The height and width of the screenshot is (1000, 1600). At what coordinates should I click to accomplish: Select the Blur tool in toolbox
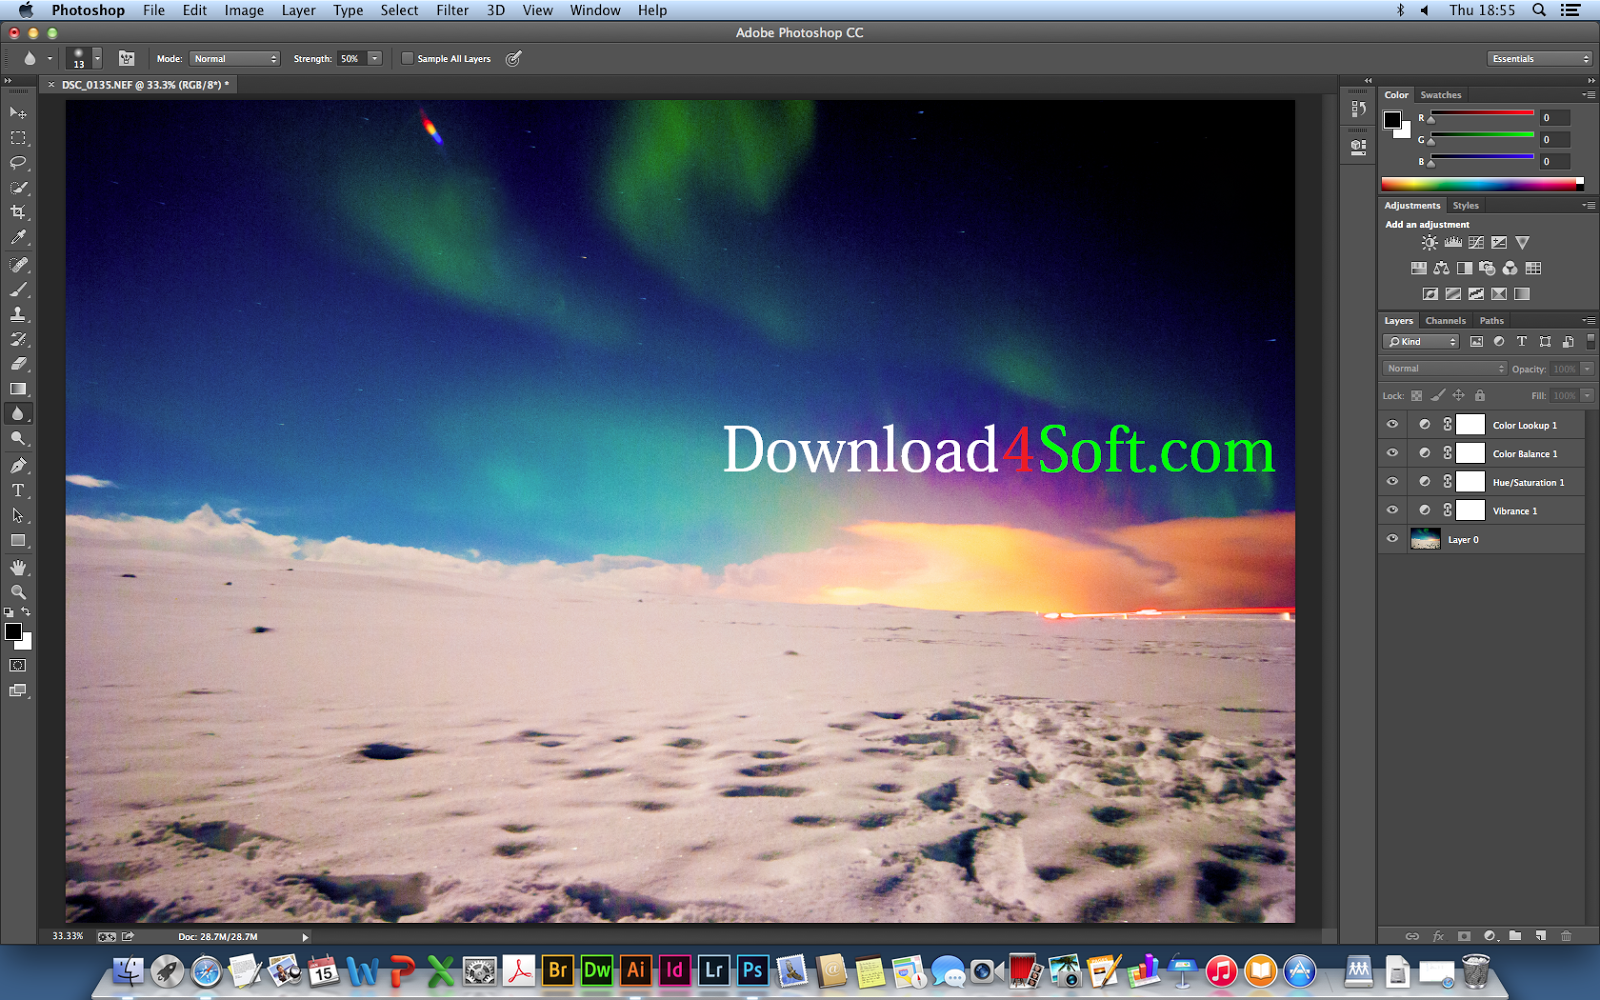[18, 414]
